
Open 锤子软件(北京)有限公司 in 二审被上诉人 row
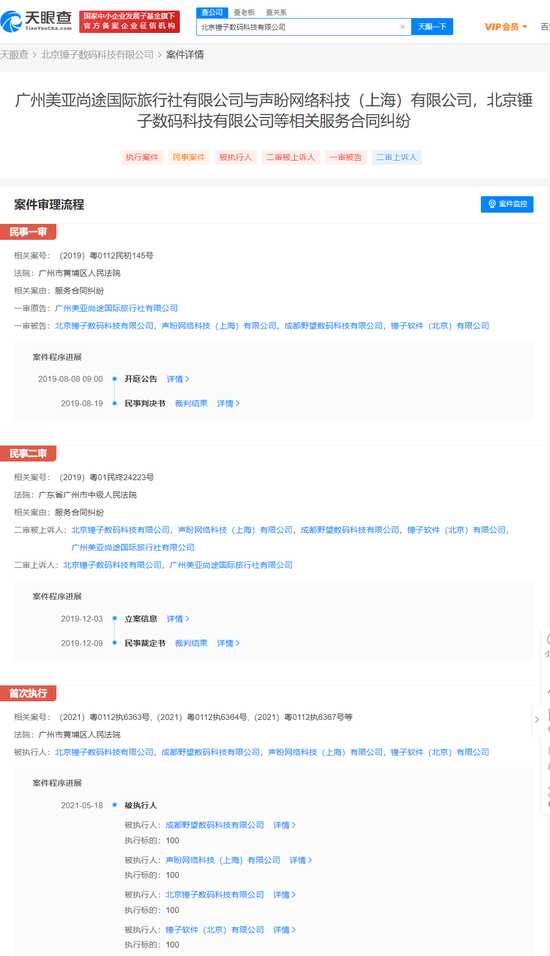[457, 530]
